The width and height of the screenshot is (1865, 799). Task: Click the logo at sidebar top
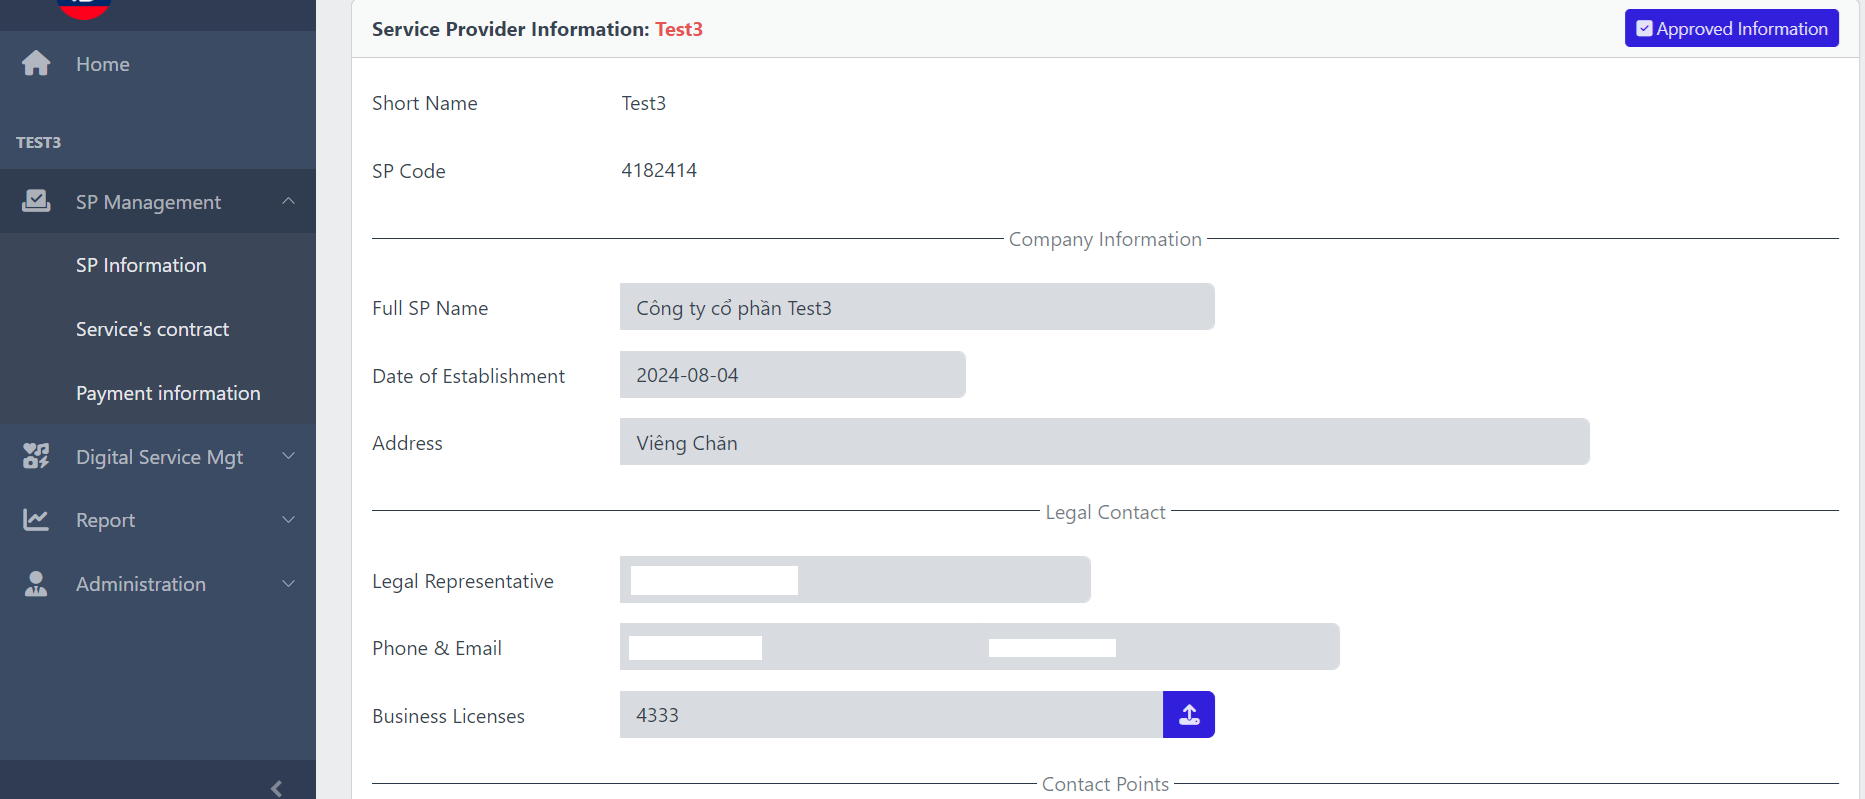point(84,8)
